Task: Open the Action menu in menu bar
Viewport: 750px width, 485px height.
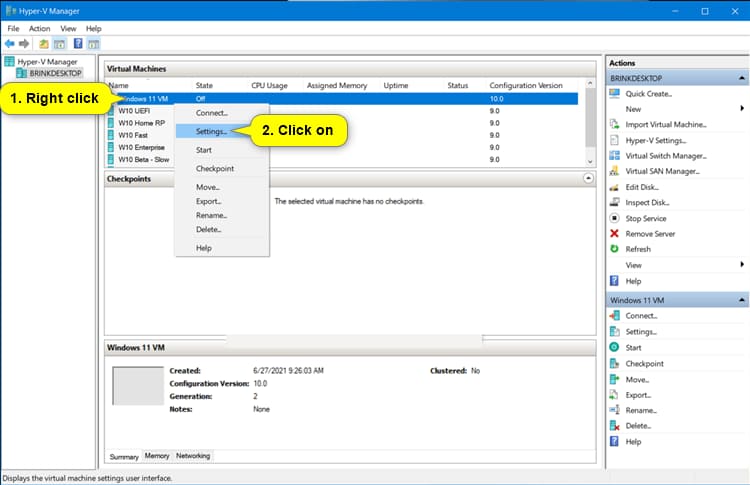Action: tap(40, 29)
